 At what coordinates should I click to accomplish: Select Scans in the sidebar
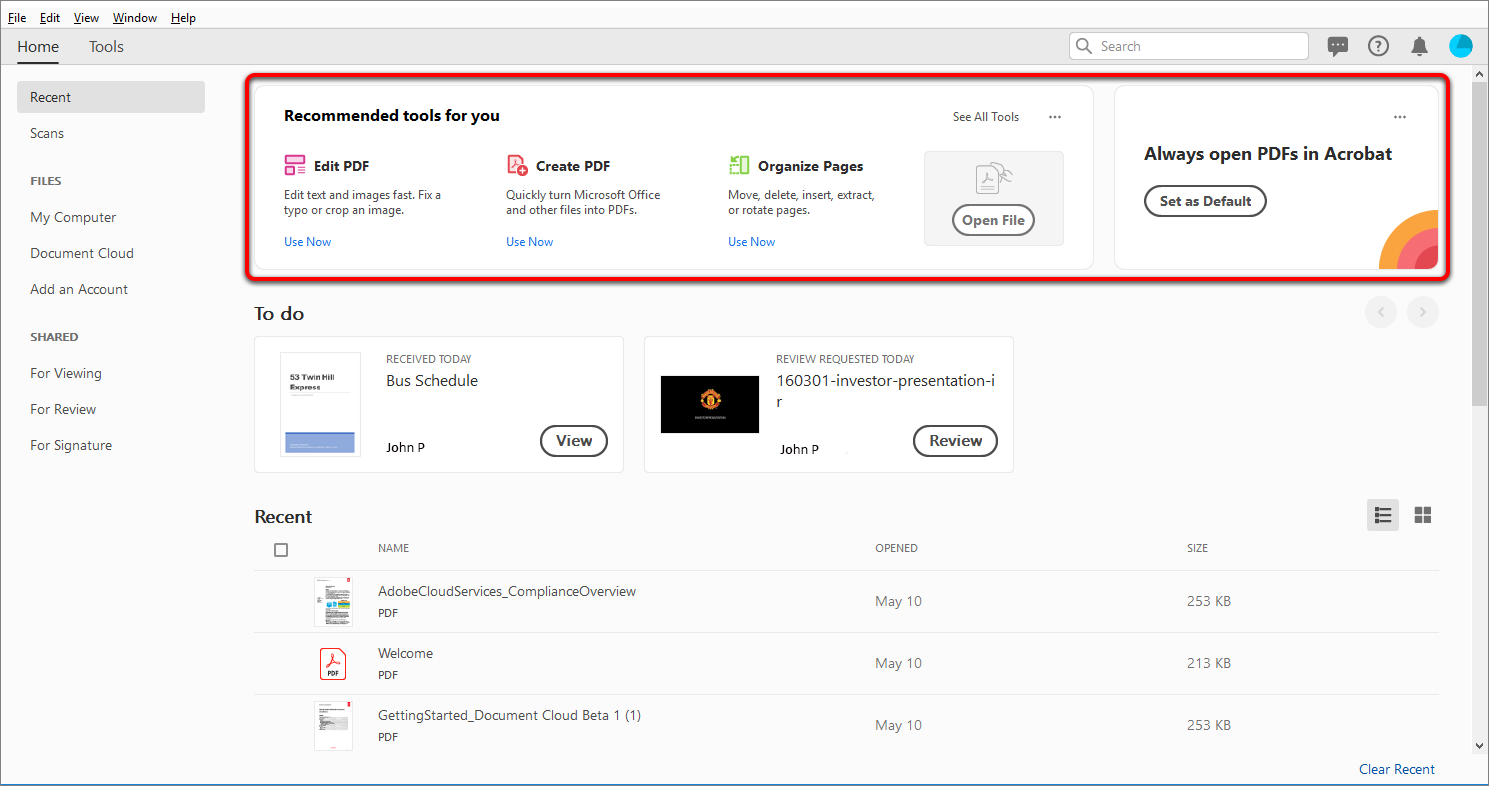point(47,133)
